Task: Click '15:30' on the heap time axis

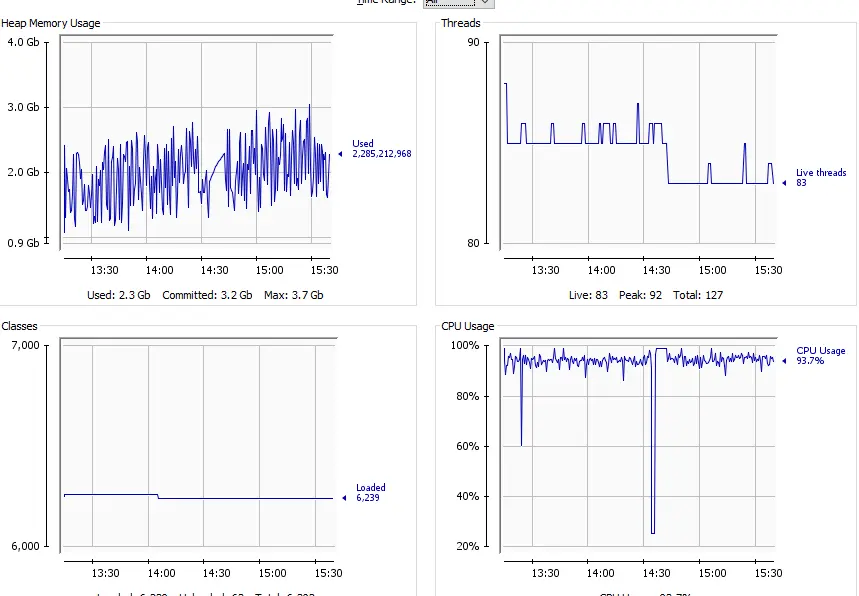Action: point(324,270)
